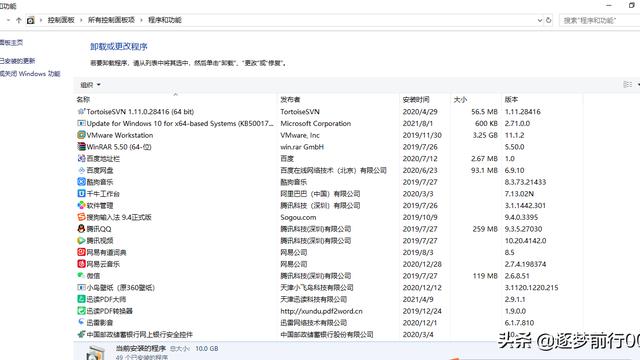Screen dimensions: 640x360
Task: Click the search 程序和功能 box
Action: click(599, 20)
